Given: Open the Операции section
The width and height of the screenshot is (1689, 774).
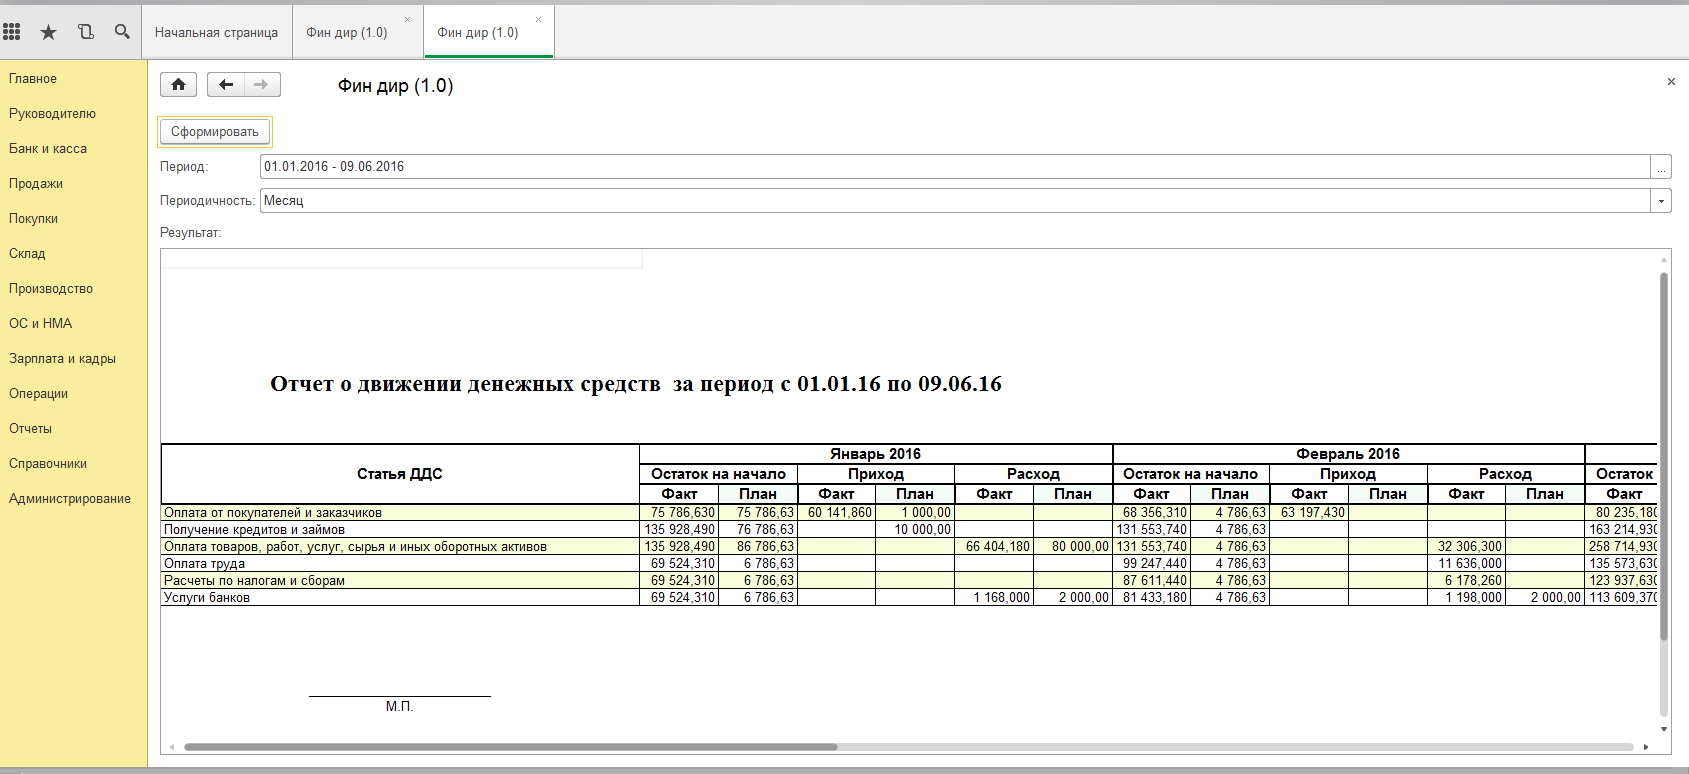Looking at the screenshot, I should [x=39, y=394].
